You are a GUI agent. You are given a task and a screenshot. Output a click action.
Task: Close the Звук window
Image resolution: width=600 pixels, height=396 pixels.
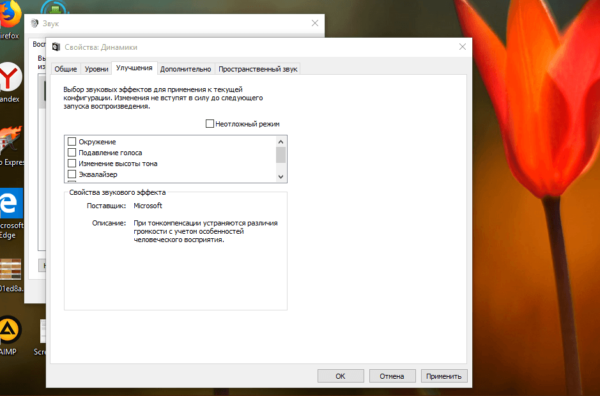click(x=315, y=23)
